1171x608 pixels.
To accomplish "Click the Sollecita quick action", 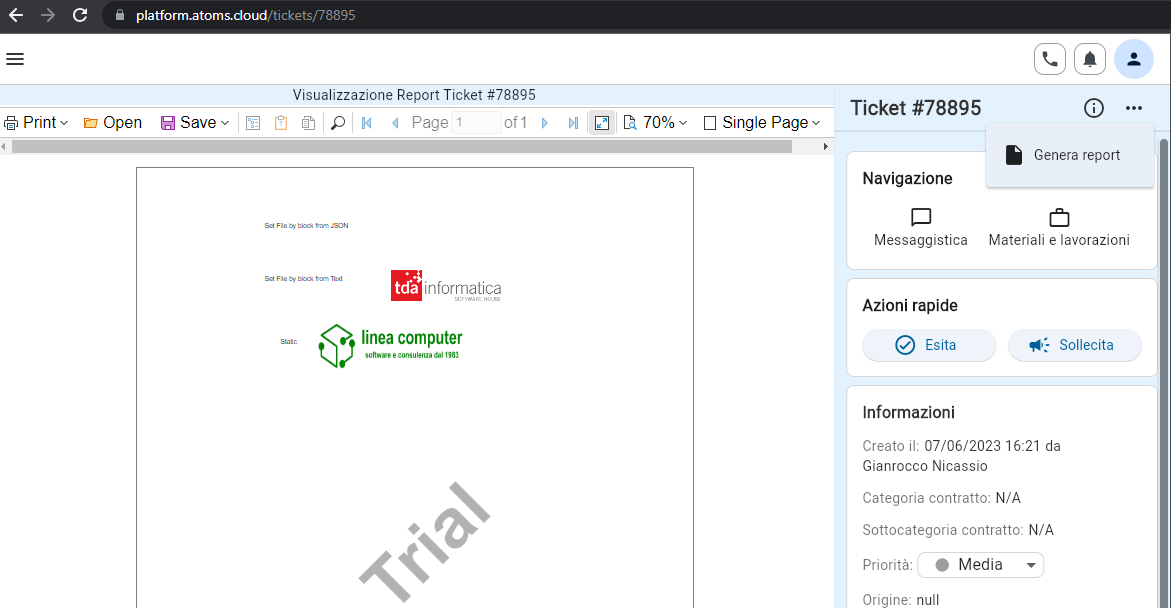I will (x=1075, y=345).
